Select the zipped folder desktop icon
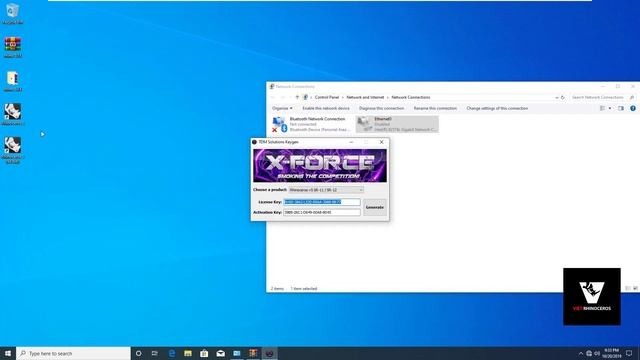This screenshot has height=360, width=640. 13,81
